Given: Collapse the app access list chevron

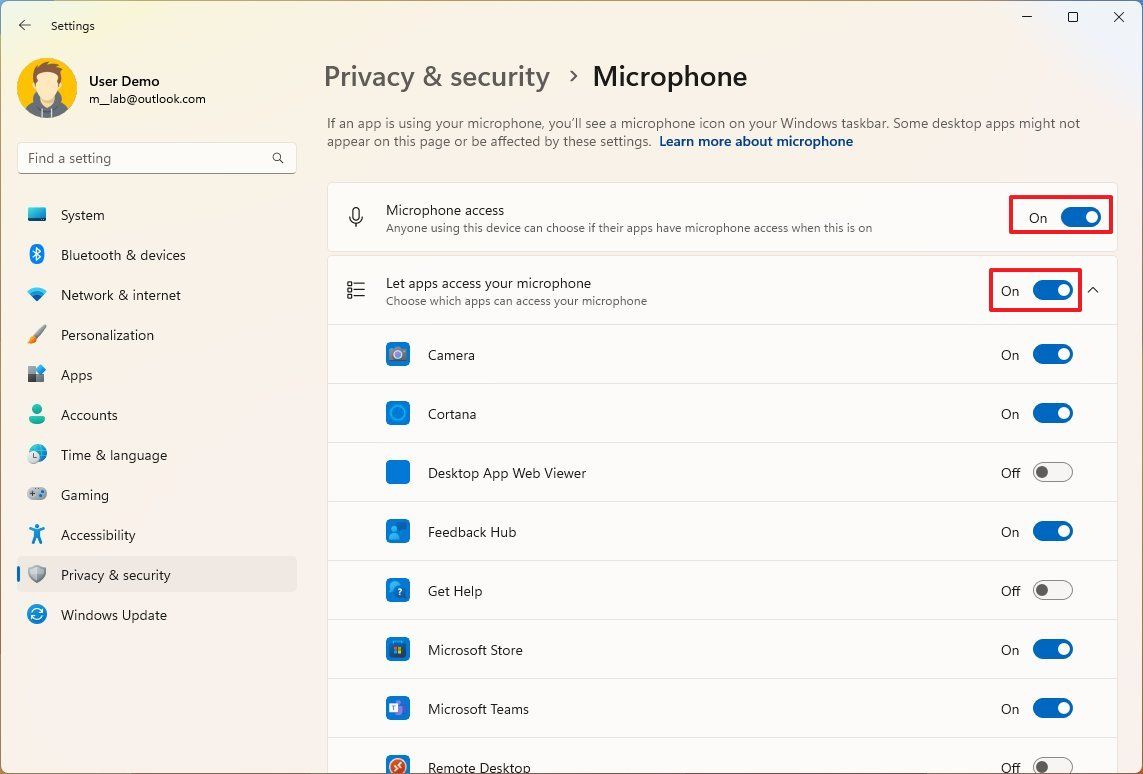Looking at the screenshot, I should tap(1093, 290).
